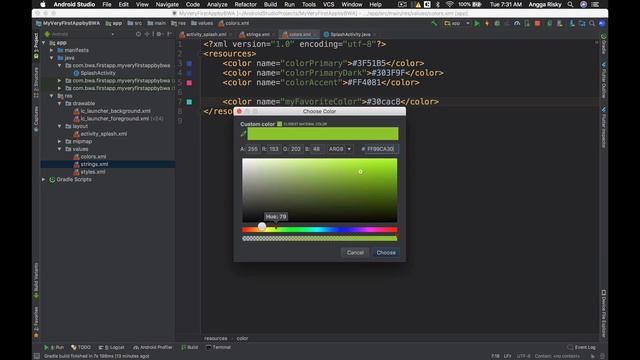The height and width of the screenshot is (360, 640).
Task: Click the green G value field
Action: click(x=296, y=149)
